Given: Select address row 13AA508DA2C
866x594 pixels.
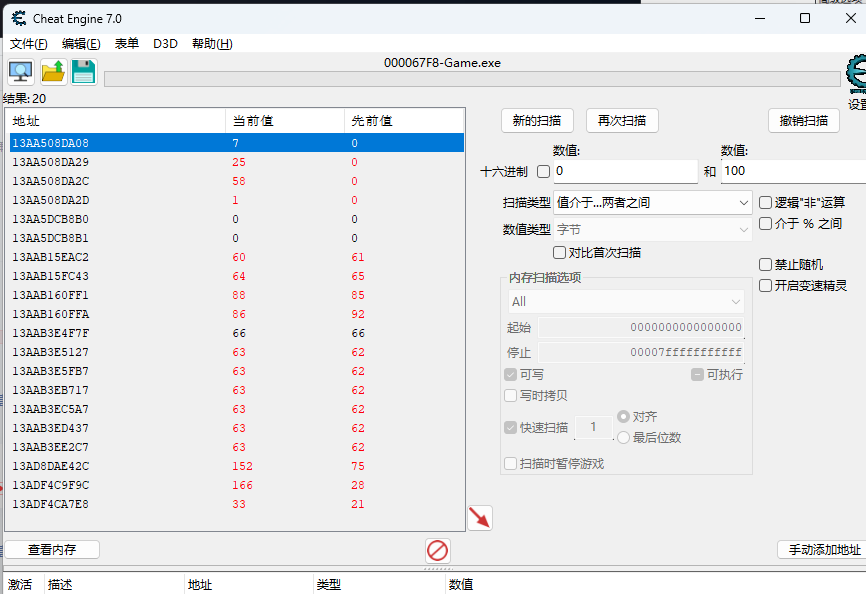Looking at the screenshot, I should pyautogui.click(x=236, y=181).
